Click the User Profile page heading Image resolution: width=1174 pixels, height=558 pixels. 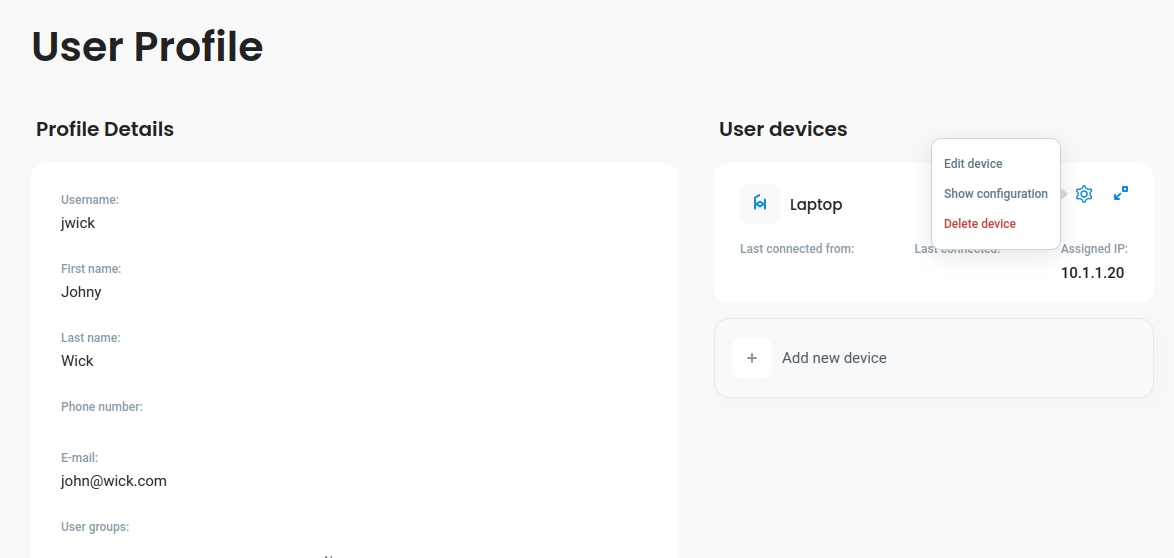coord(147,47)
